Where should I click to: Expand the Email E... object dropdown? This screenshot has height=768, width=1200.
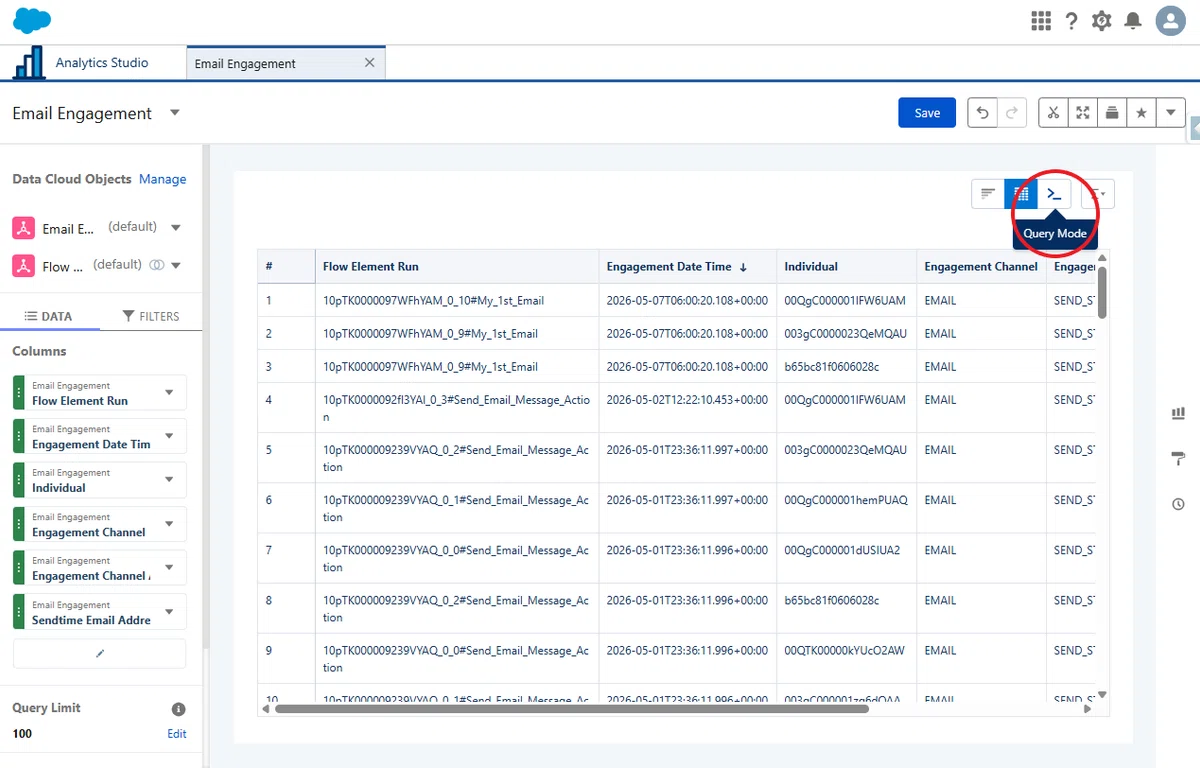176,228
